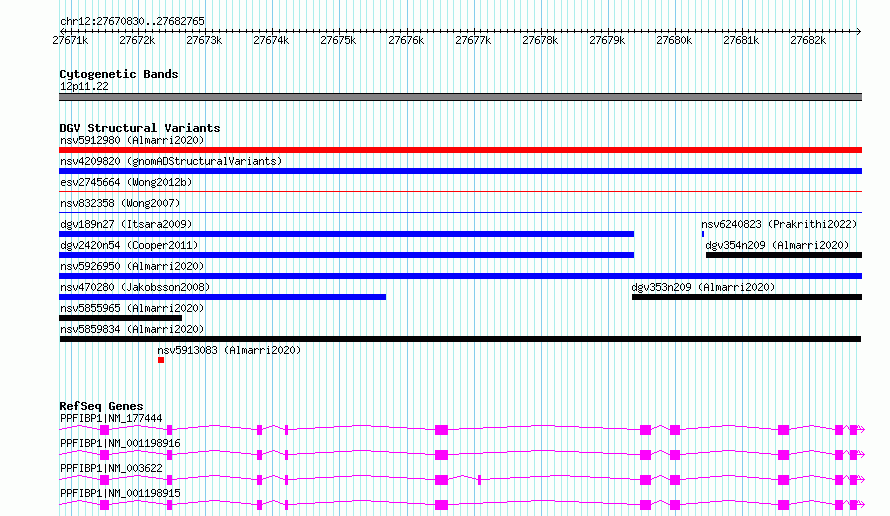Screen dimensions: 890x516
Task: Open the dgv354n209 (Almarri2020) label
Action: pos(777,245)
